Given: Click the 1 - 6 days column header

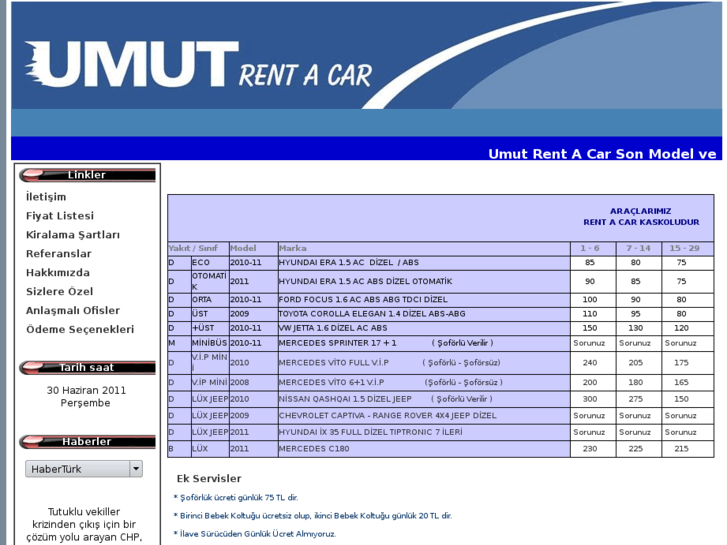Looking at the screenshot, I should click(593, 248).
